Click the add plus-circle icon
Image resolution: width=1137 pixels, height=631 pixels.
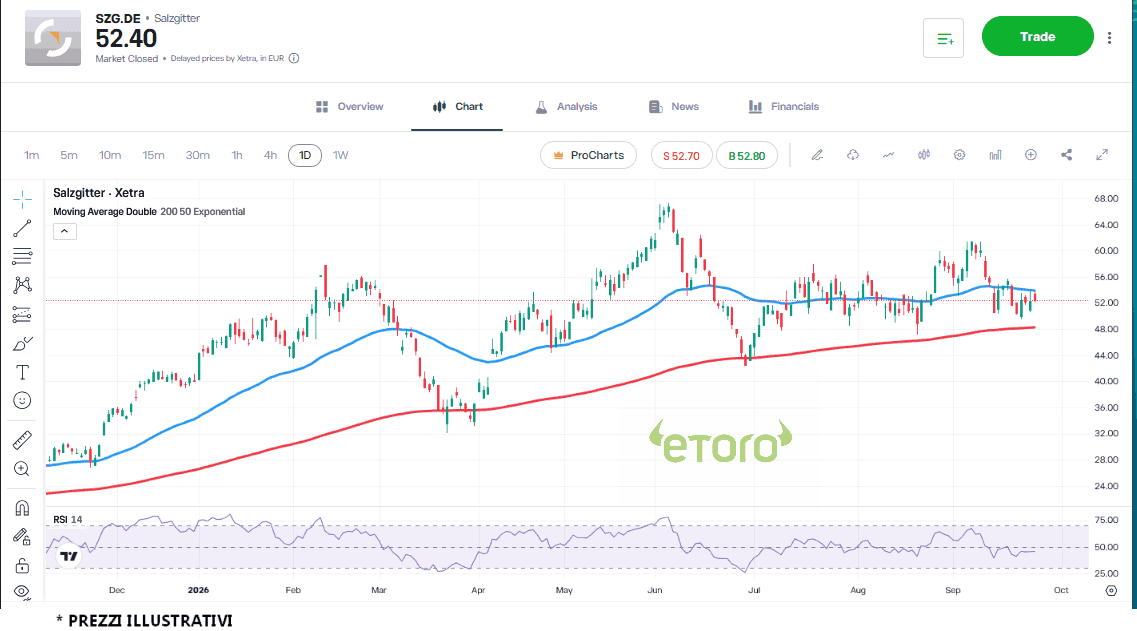click(x=1030, y=154)
